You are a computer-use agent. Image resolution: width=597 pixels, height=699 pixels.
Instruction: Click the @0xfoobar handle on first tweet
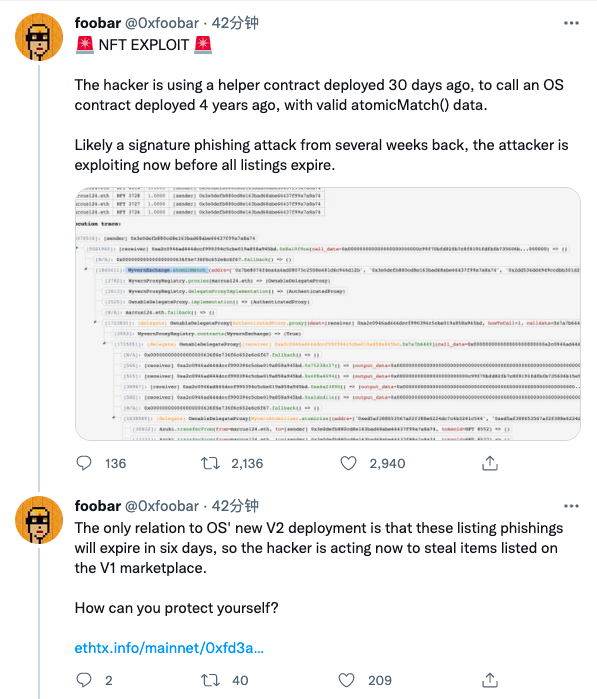(x=162, y=23)
